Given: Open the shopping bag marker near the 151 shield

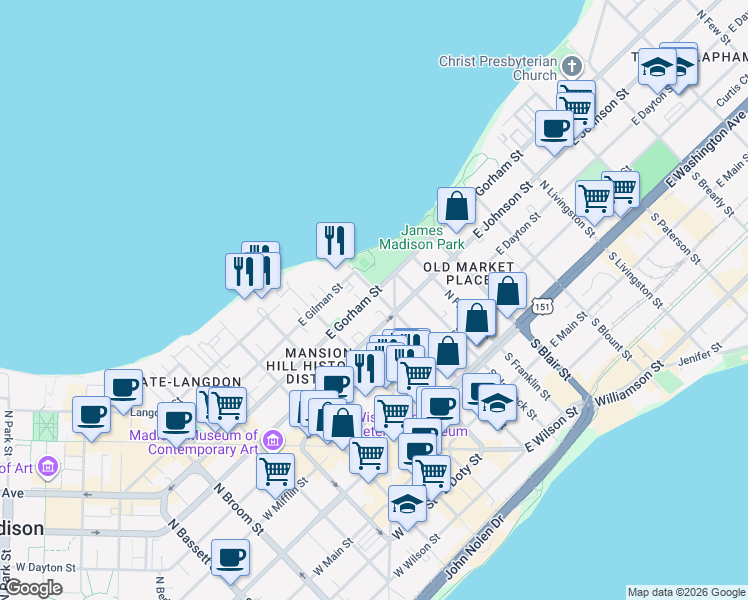Looking at the screenshot, I should coord(477,319).
